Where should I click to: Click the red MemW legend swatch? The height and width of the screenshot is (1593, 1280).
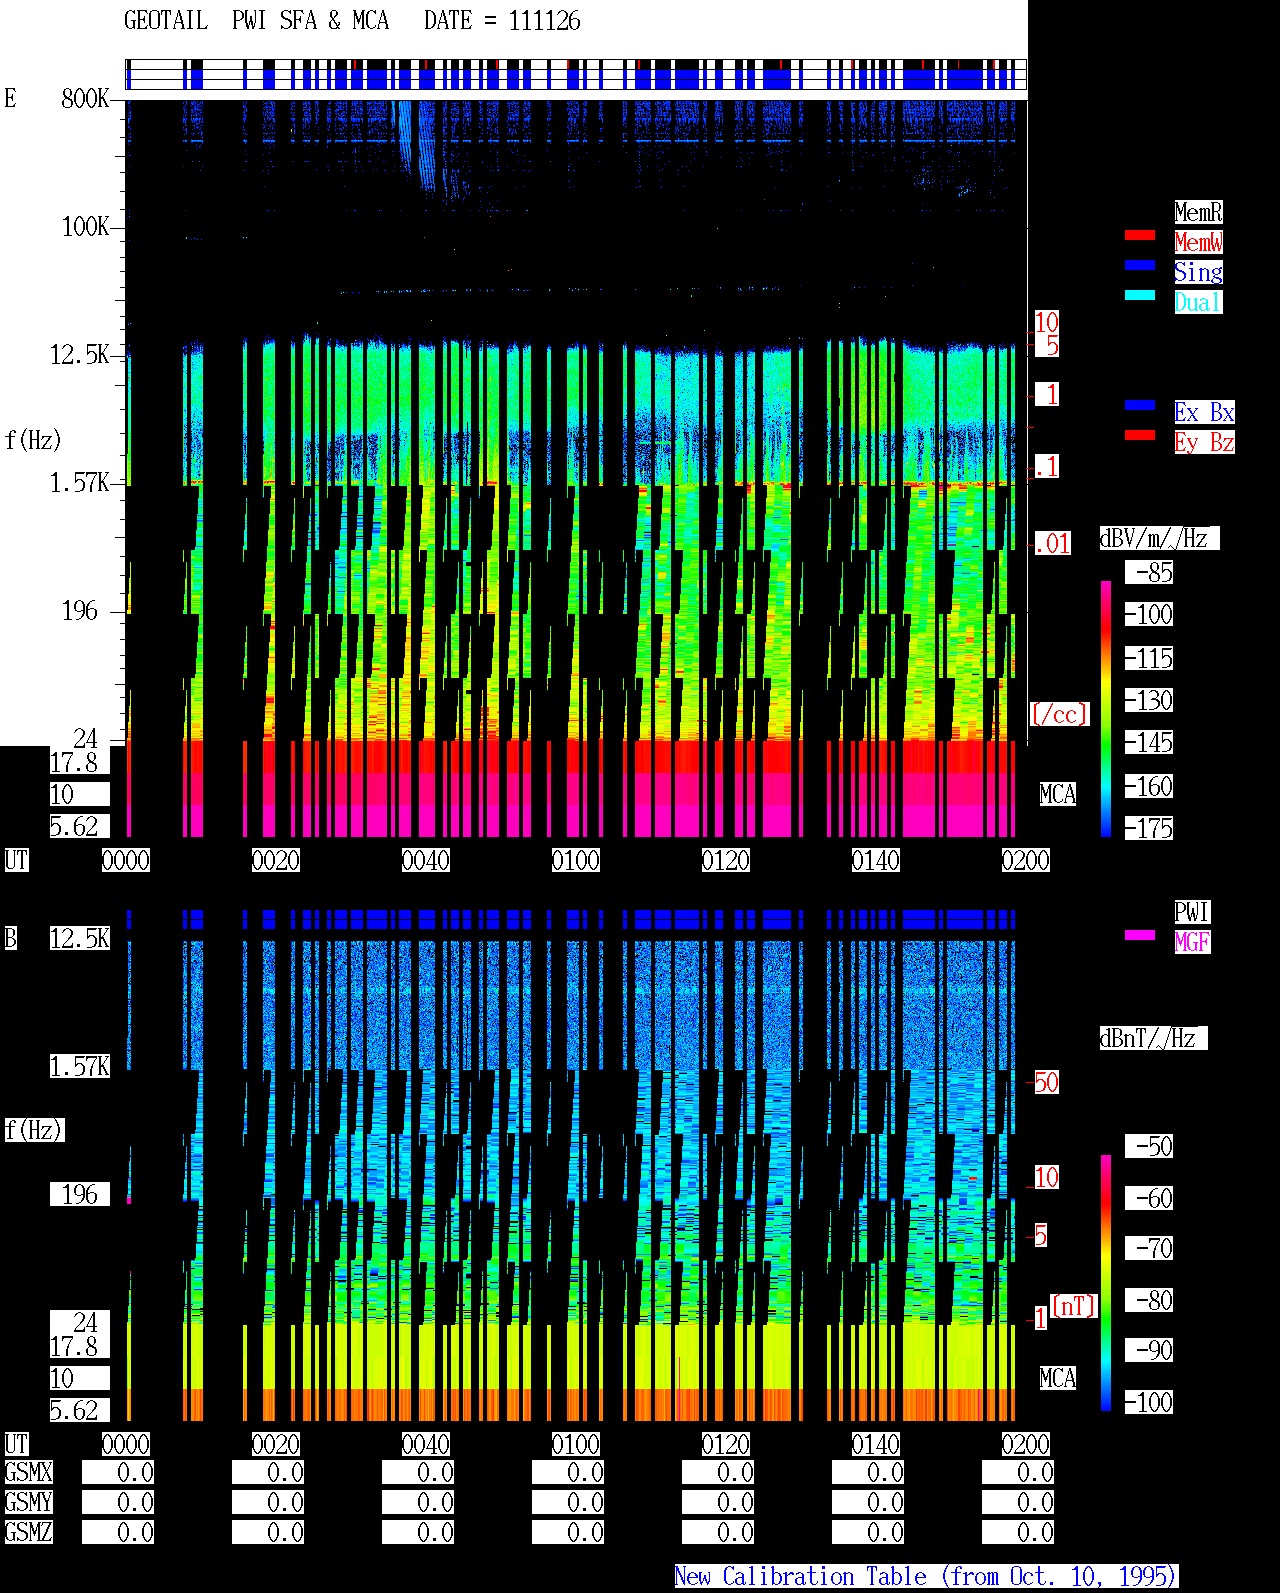[1139, 236]
